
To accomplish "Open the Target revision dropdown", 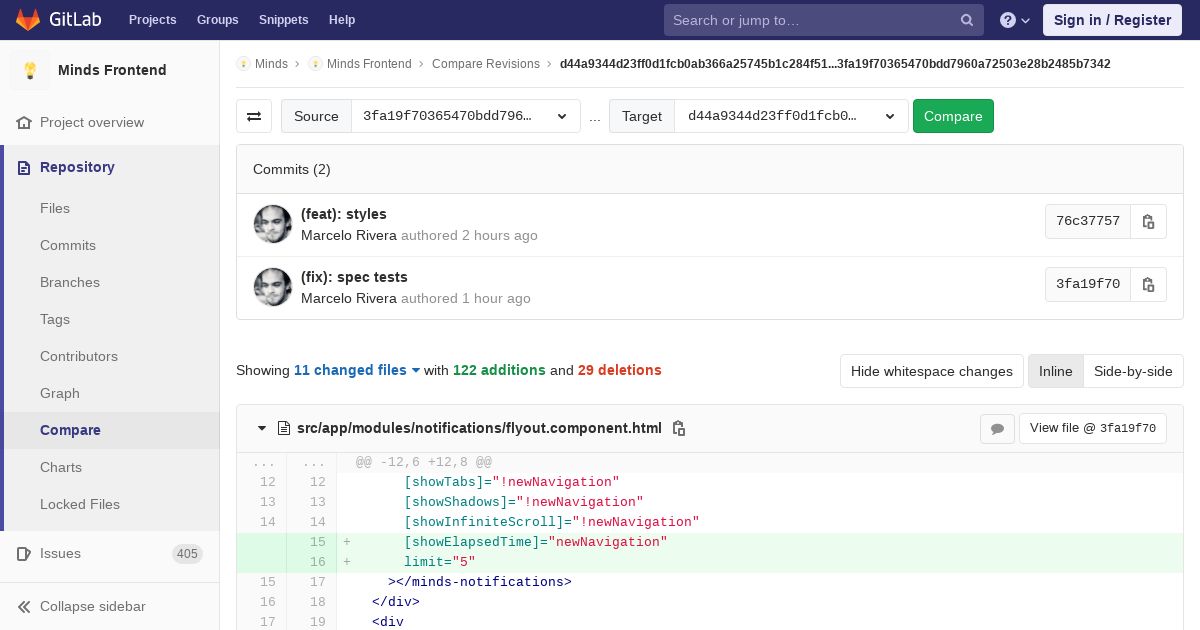I will coord(791,116).
